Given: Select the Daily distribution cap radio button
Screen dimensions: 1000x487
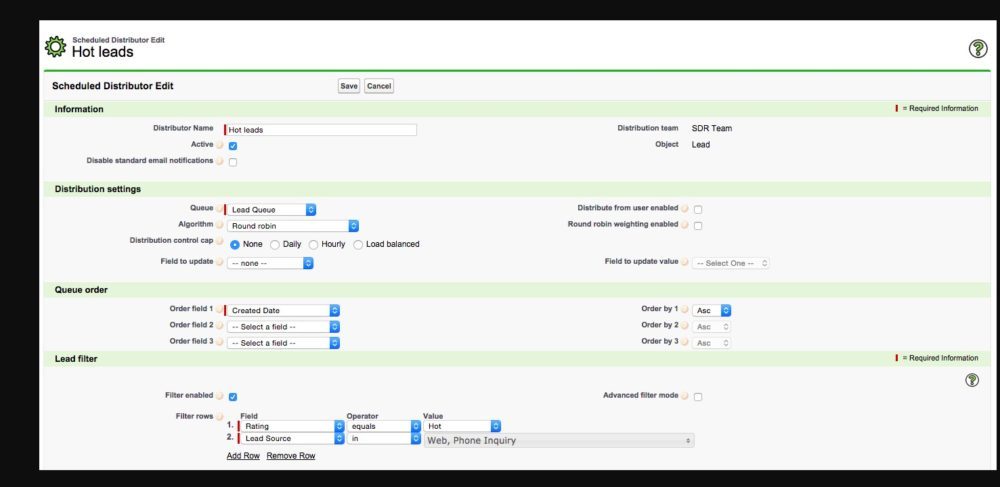Looking at the screenshot, I should point(275,244).
